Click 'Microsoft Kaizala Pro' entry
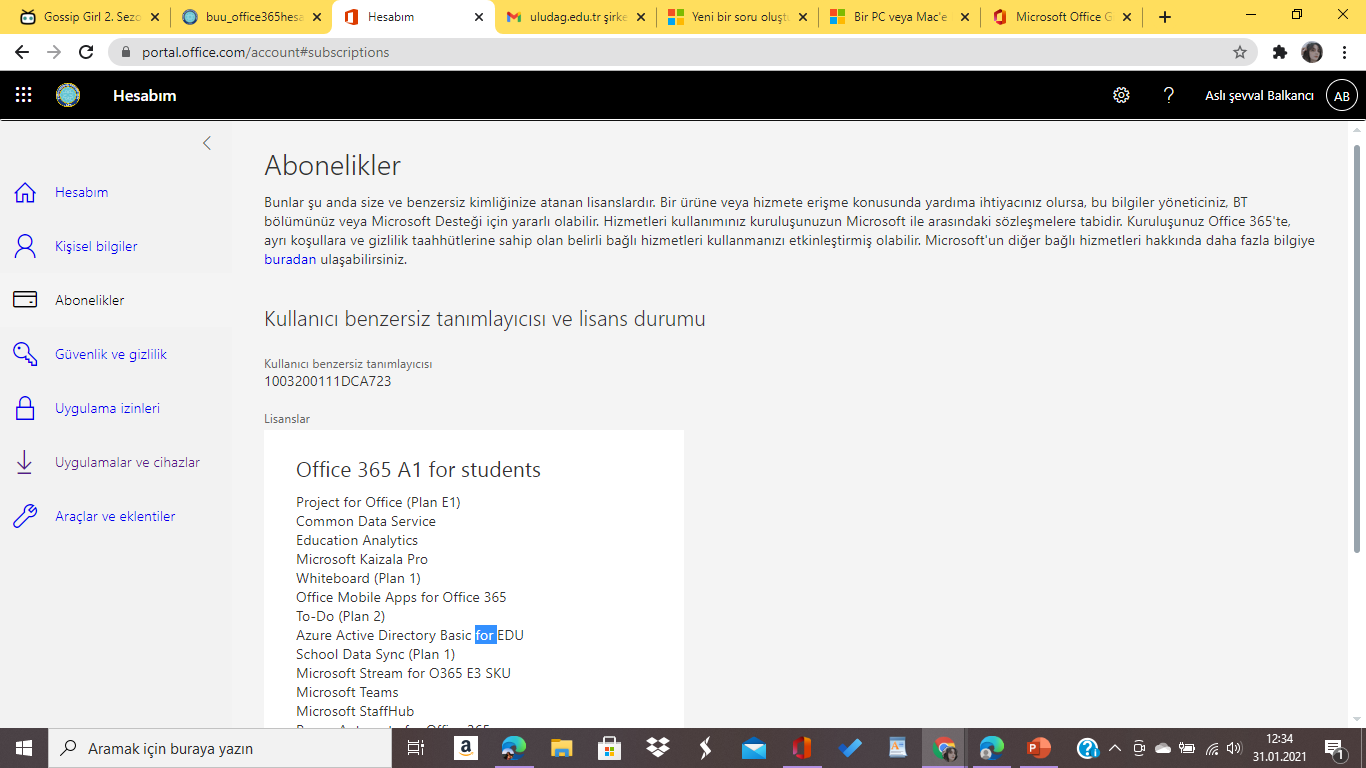Screen dimensions: 1366x768 pyautogui.click(x=362, y=559)
